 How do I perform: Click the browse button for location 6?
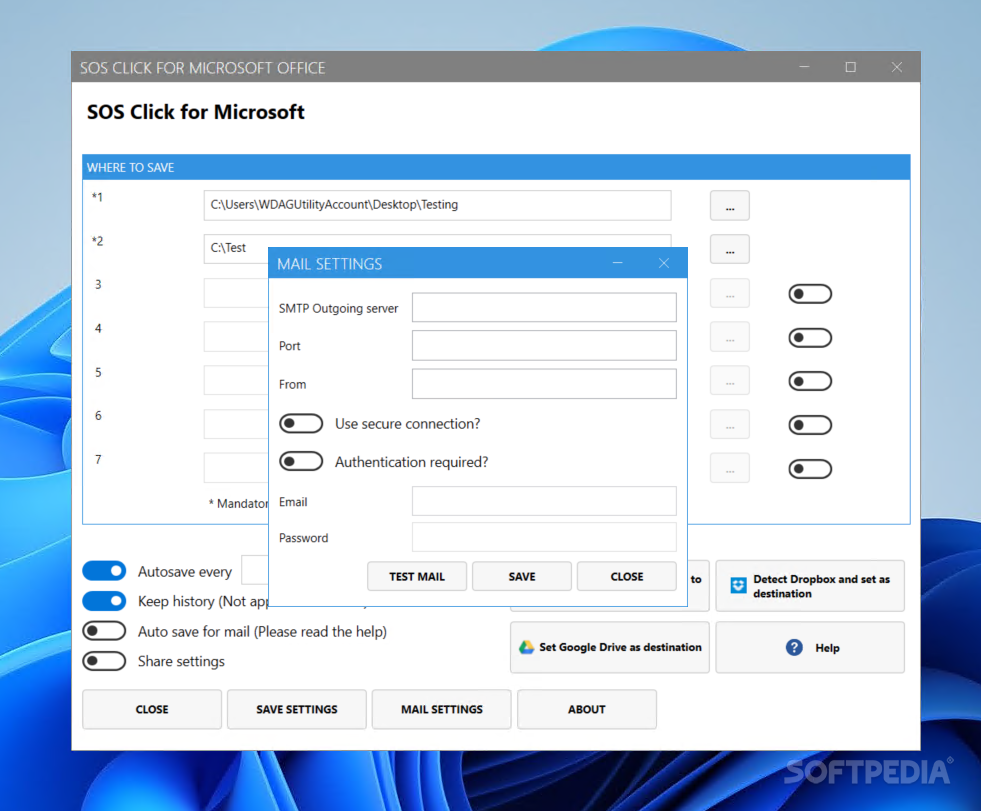pyautogui.click(x=729, y=424)
